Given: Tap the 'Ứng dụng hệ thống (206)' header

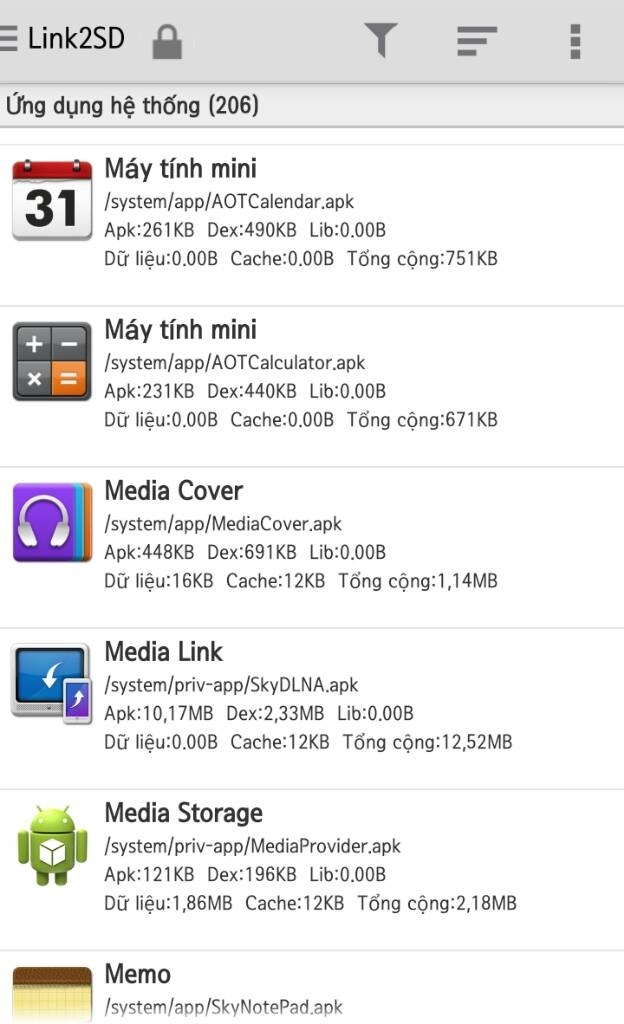Looking at the screenshot, I should [x=133, y=105].
